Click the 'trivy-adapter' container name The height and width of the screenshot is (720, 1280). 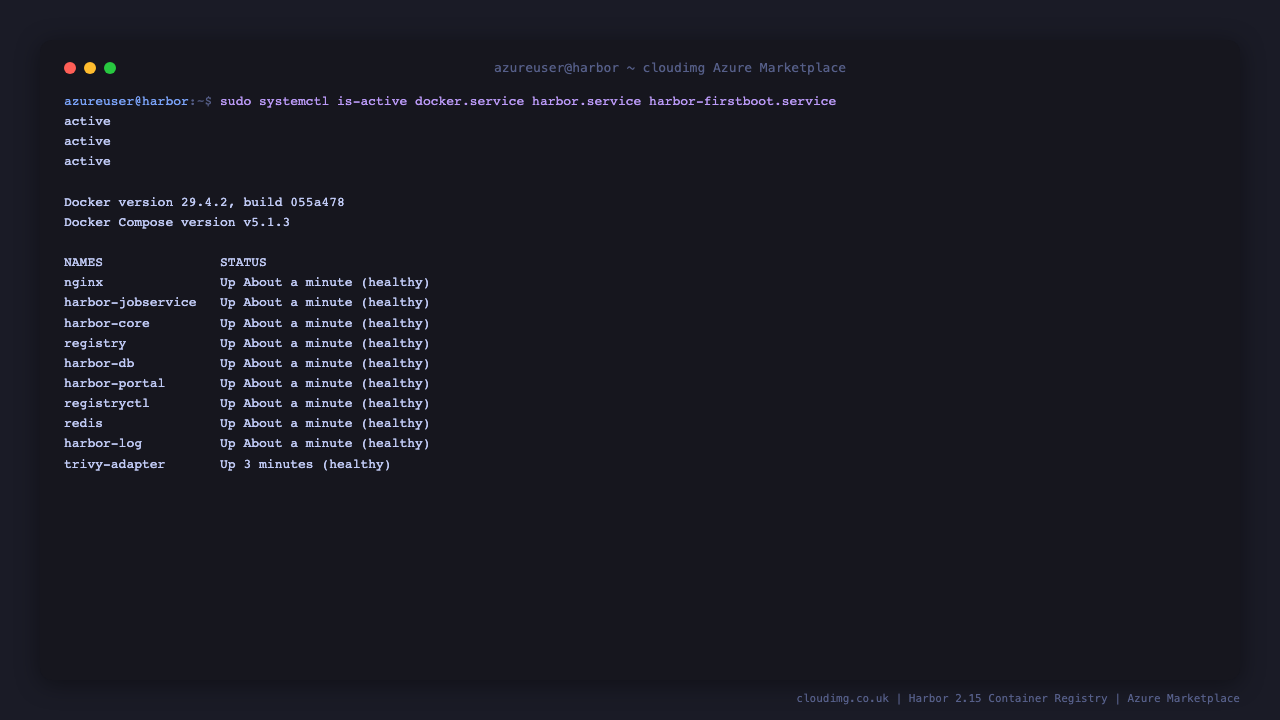point(114,464)
